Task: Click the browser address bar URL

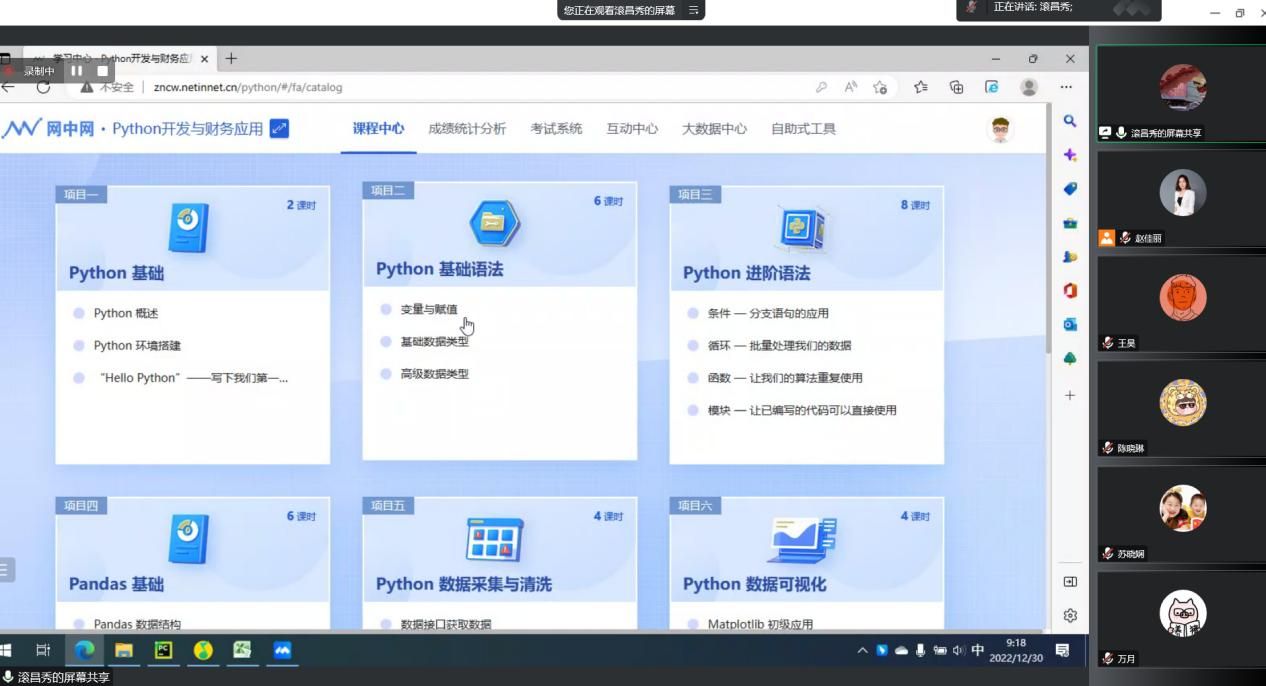Action: [248, 87]
